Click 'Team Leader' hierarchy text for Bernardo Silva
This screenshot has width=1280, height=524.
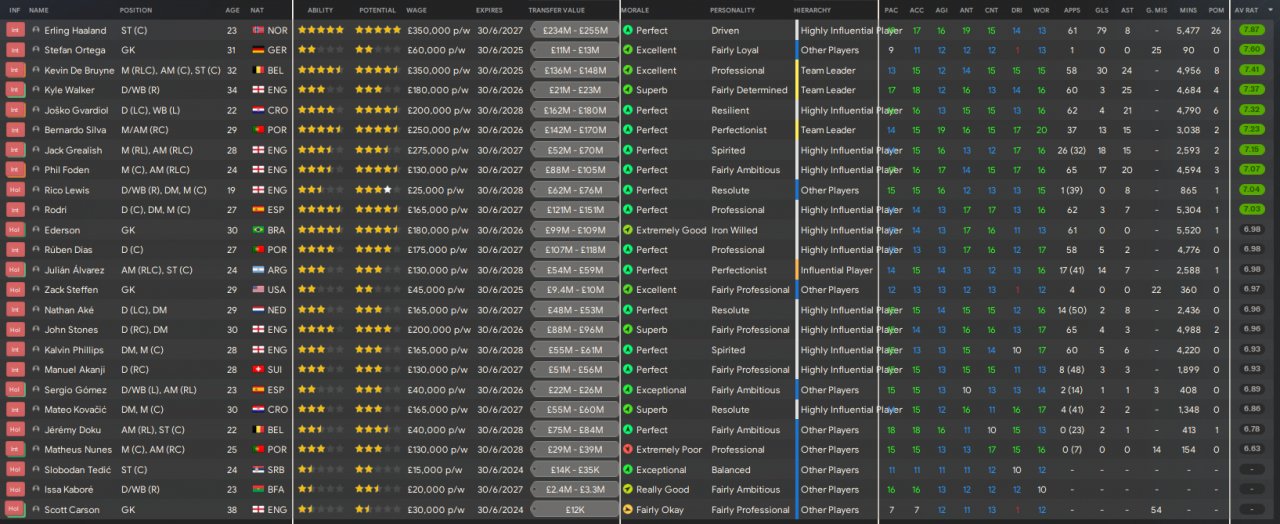pos(828,130)
